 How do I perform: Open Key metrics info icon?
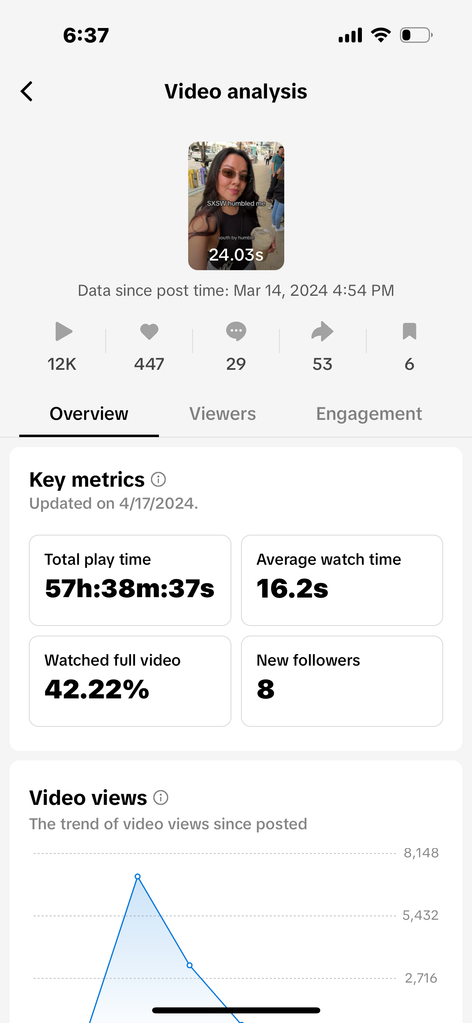[x=159, y=480]
